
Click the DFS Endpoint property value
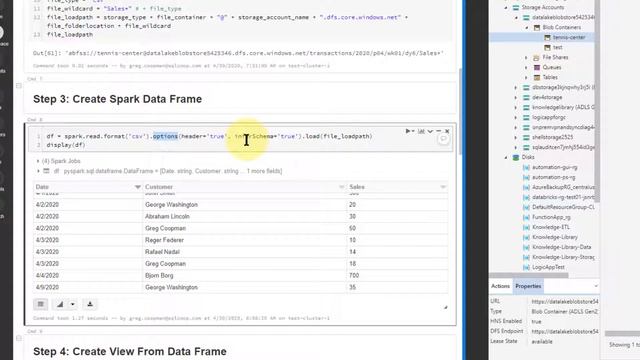click(565, 331)
